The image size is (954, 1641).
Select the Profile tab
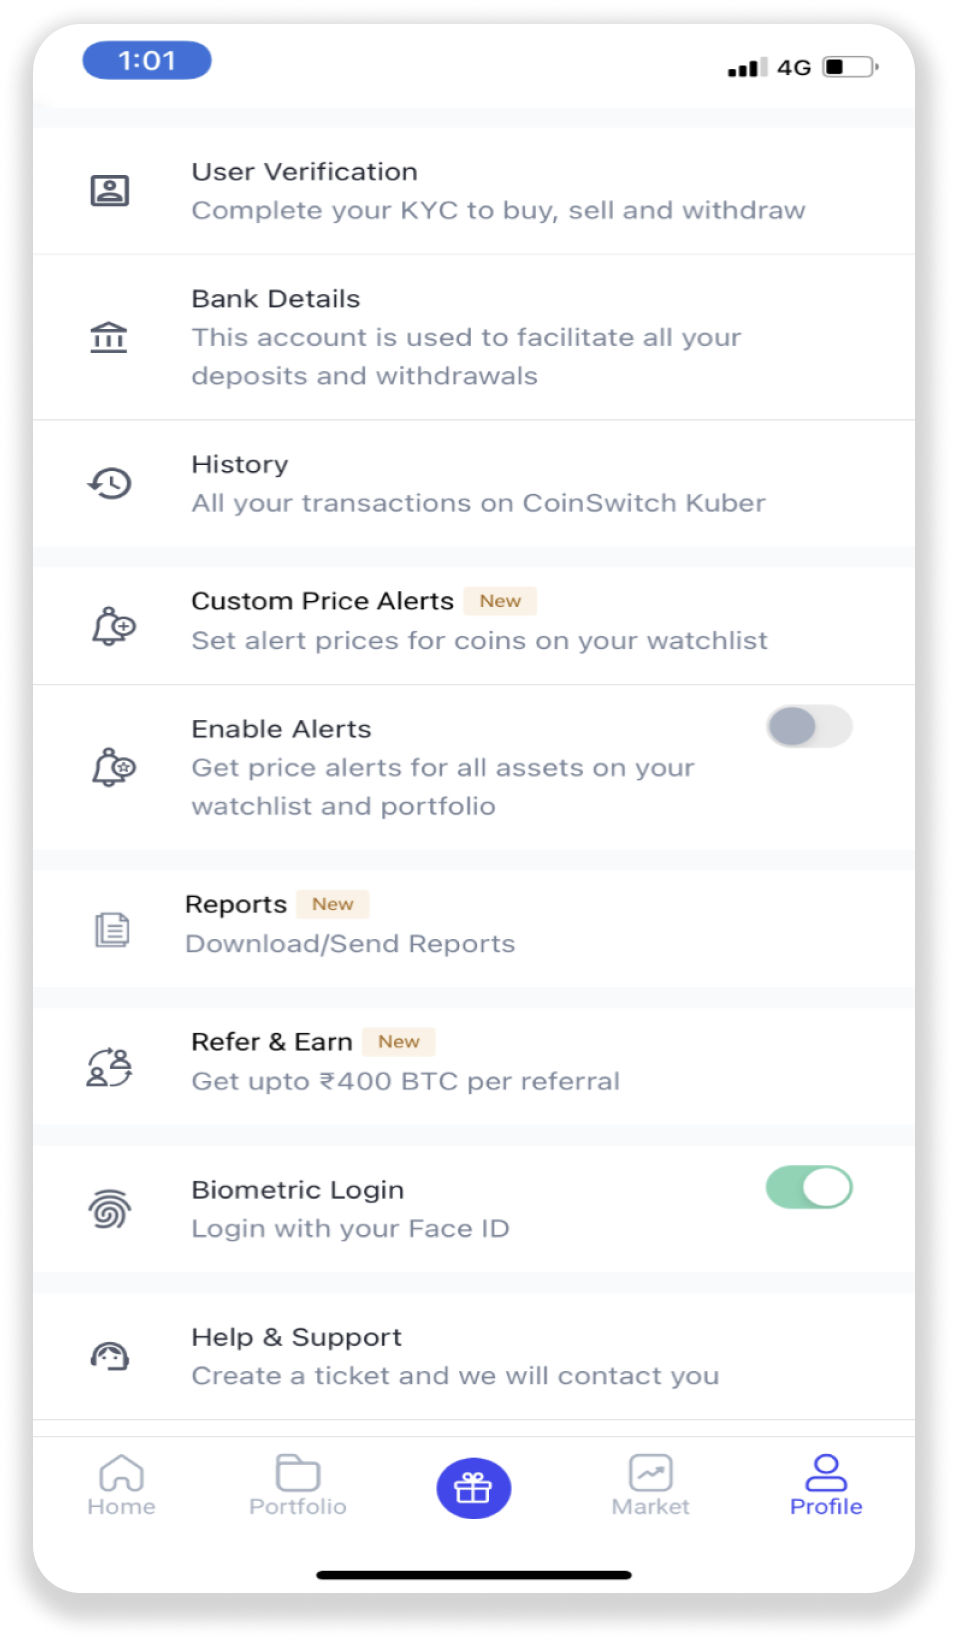coord(826,1486)
